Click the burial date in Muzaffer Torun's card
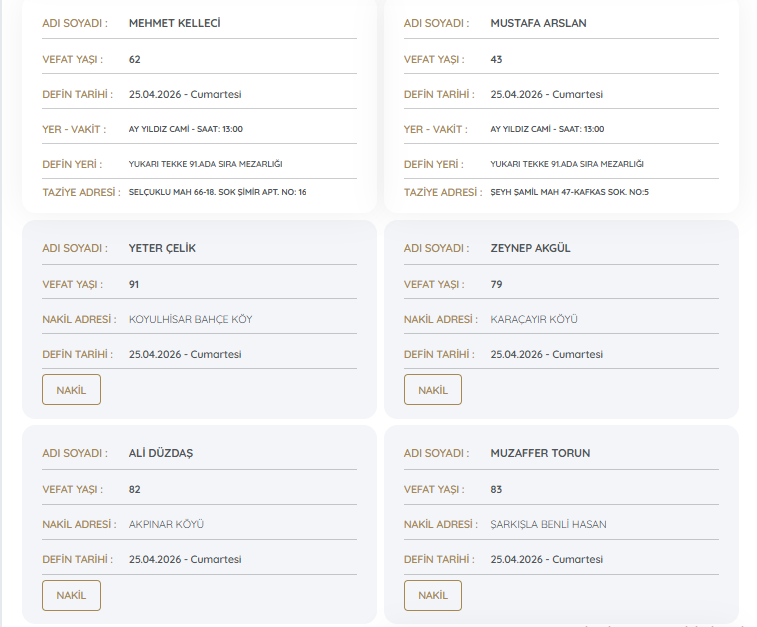 (546, 559)
